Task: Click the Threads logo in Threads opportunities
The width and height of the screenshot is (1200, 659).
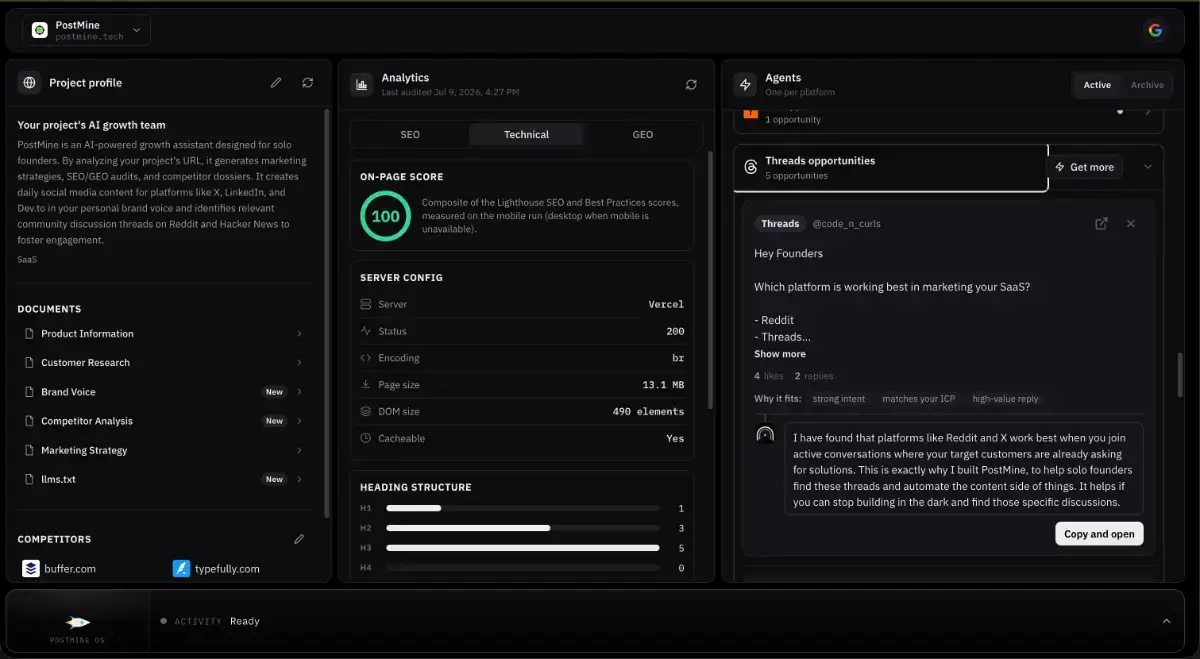Action: click(x=751, y=167)
